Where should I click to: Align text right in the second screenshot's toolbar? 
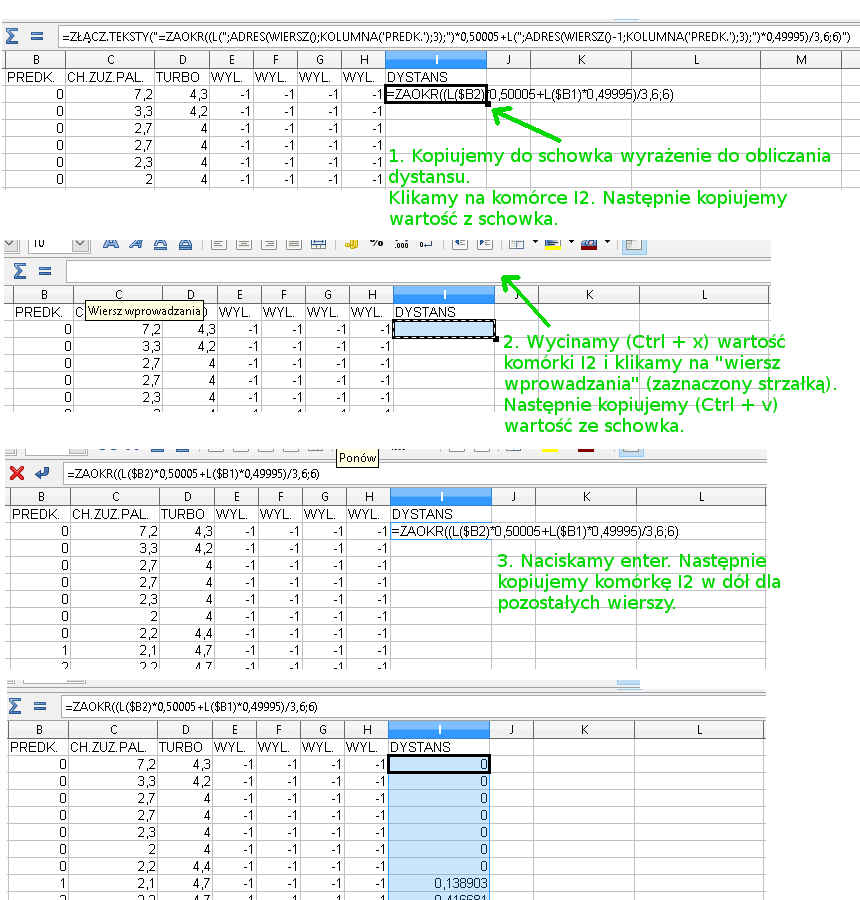269,244
